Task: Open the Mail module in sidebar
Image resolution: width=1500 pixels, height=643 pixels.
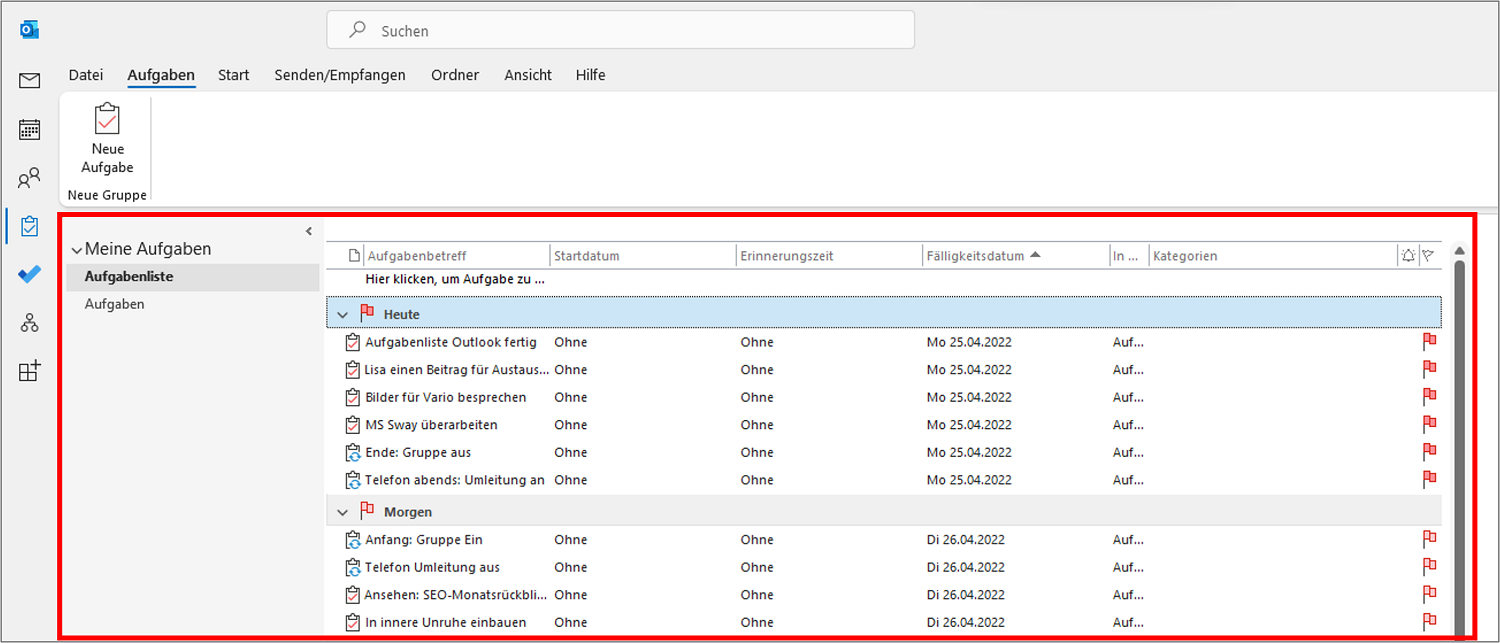Action: [29, 80]
